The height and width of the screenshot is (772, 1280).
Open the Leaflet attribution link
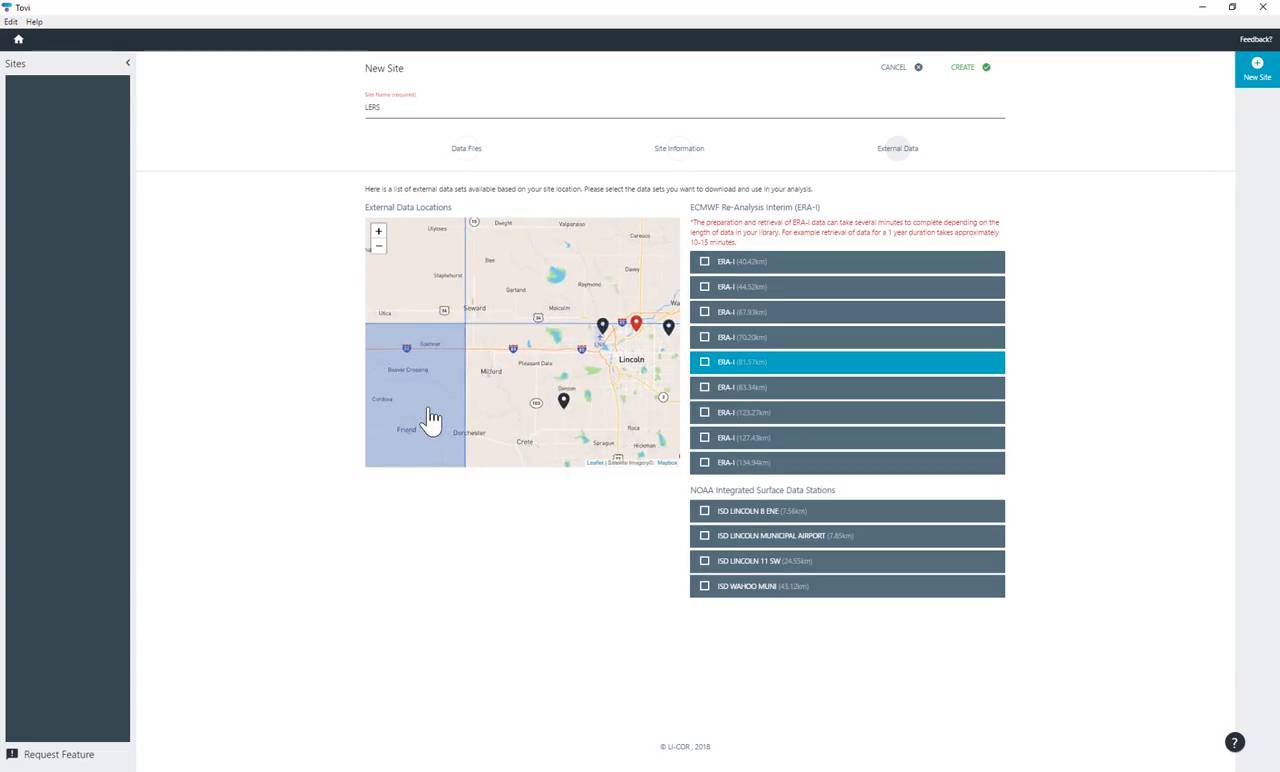click(595, 463)
